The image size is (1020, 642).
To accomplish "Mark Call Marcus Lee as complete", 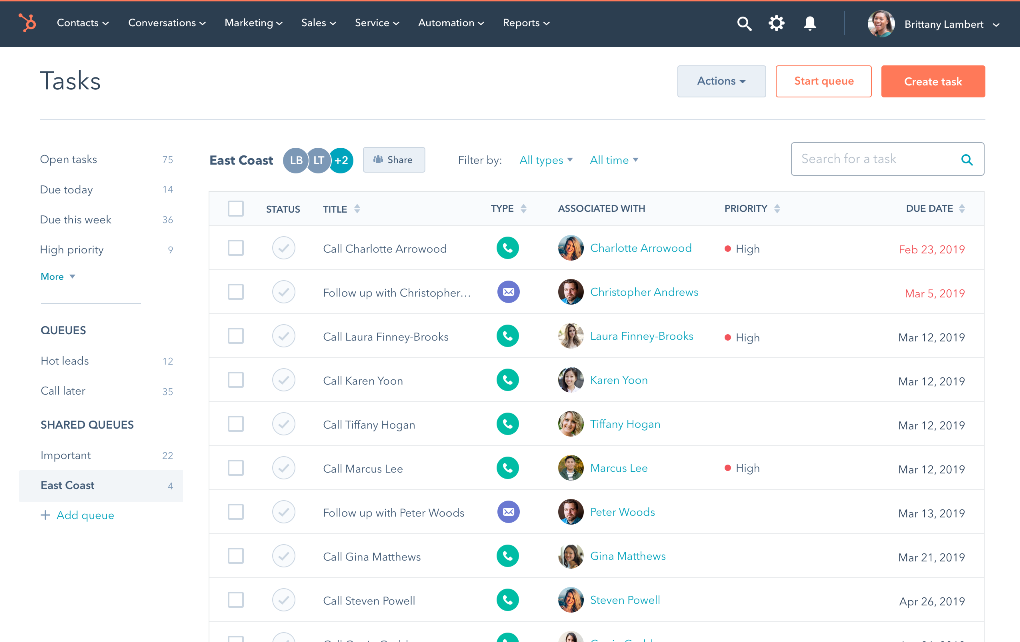I will click(x=283, y=467).
